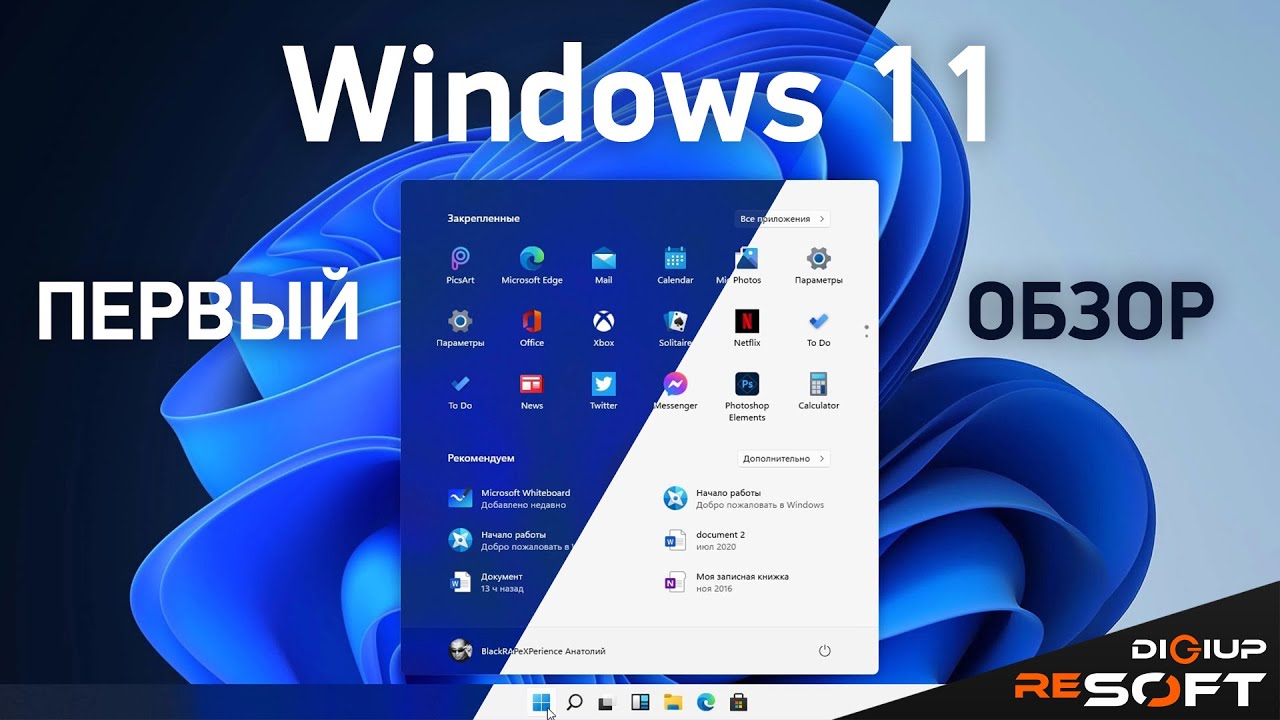Open the Calculator app
This screenshot has height=720, width=1280.
pyautogui.click(x=818, y=391)
